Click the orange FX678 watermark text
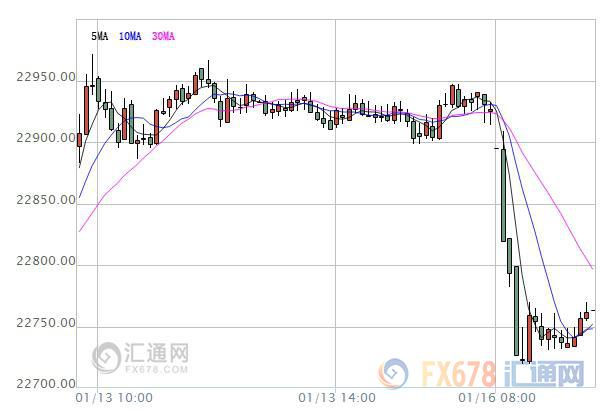Viewport: 602px width, 410px height. pos(458,374)
